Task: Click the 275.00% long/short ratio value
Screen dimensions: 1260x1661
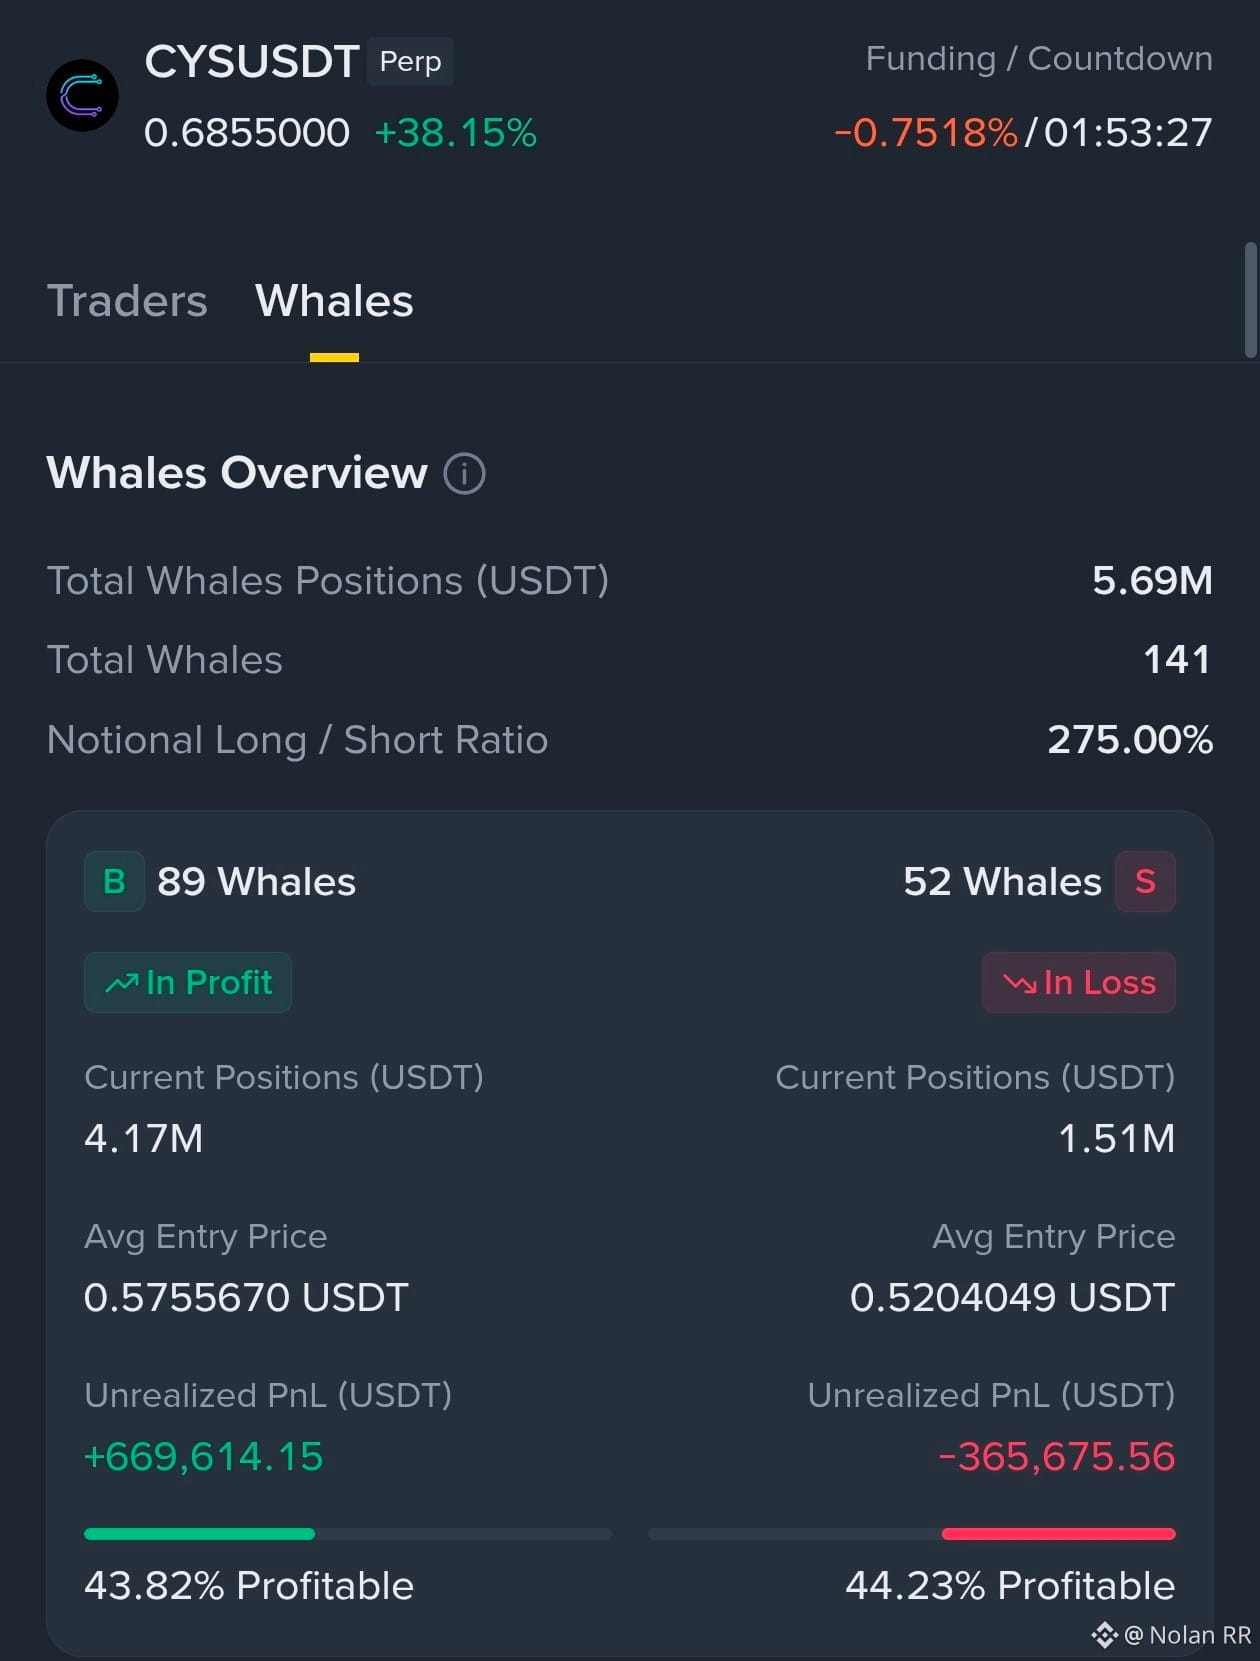Action: [x=1130, y=740]
